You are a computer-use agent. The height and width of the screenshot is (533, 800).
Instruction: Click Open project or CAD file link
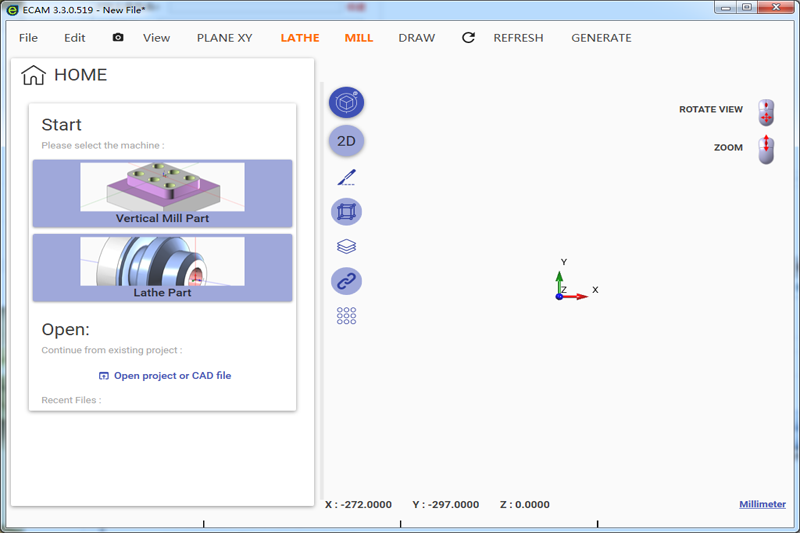pos(165,376)
